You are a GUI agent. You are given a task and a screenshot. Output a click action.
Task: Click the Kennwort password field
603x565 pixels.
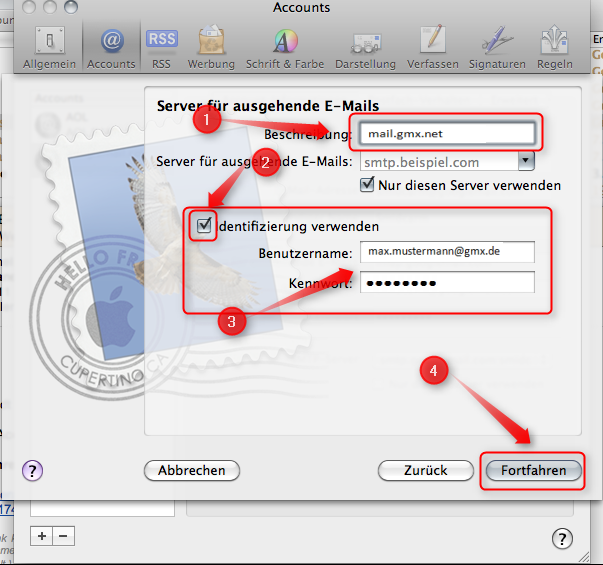(447, 282)
